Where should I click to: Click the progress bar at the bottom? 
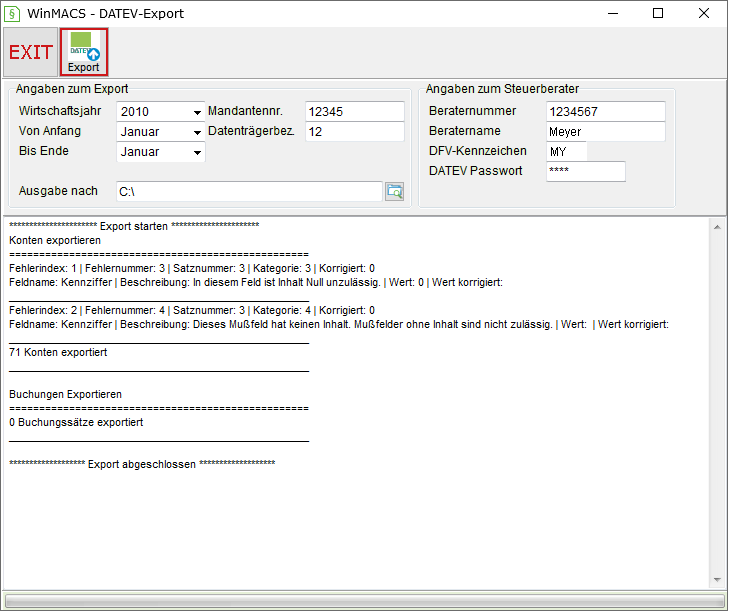click(x=364, y=601)
